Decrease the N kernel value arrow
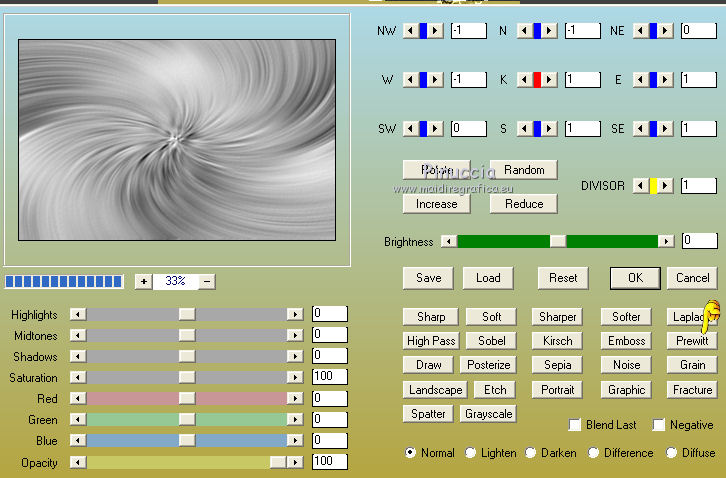Viewport: 726px width, 478px height. [524, 31]
